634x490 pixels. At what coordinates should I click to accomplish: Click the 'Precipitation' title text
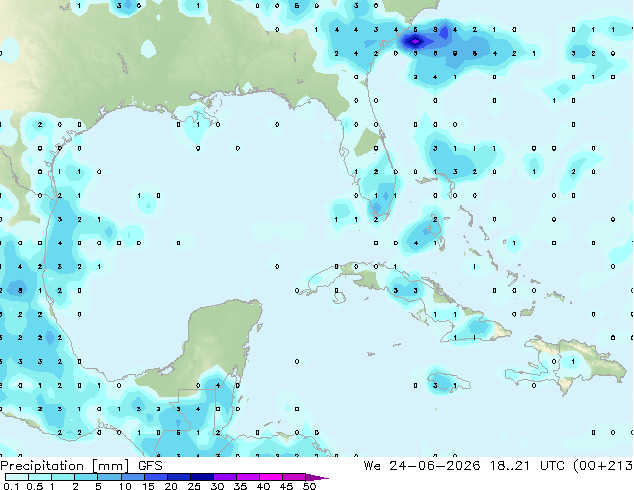pyautogui.click(x=42, y=466)
